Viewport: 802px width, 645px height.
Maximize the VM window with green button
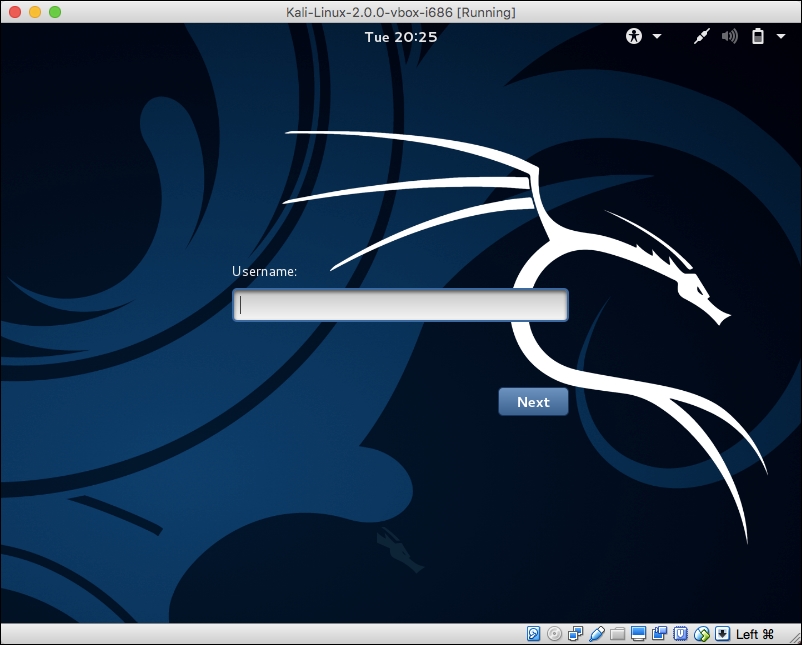(55, 12)
